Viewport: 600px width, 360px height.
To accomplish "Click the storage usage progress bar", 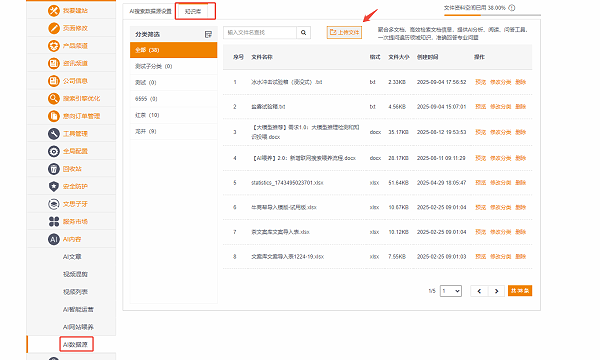I will 492,15.
